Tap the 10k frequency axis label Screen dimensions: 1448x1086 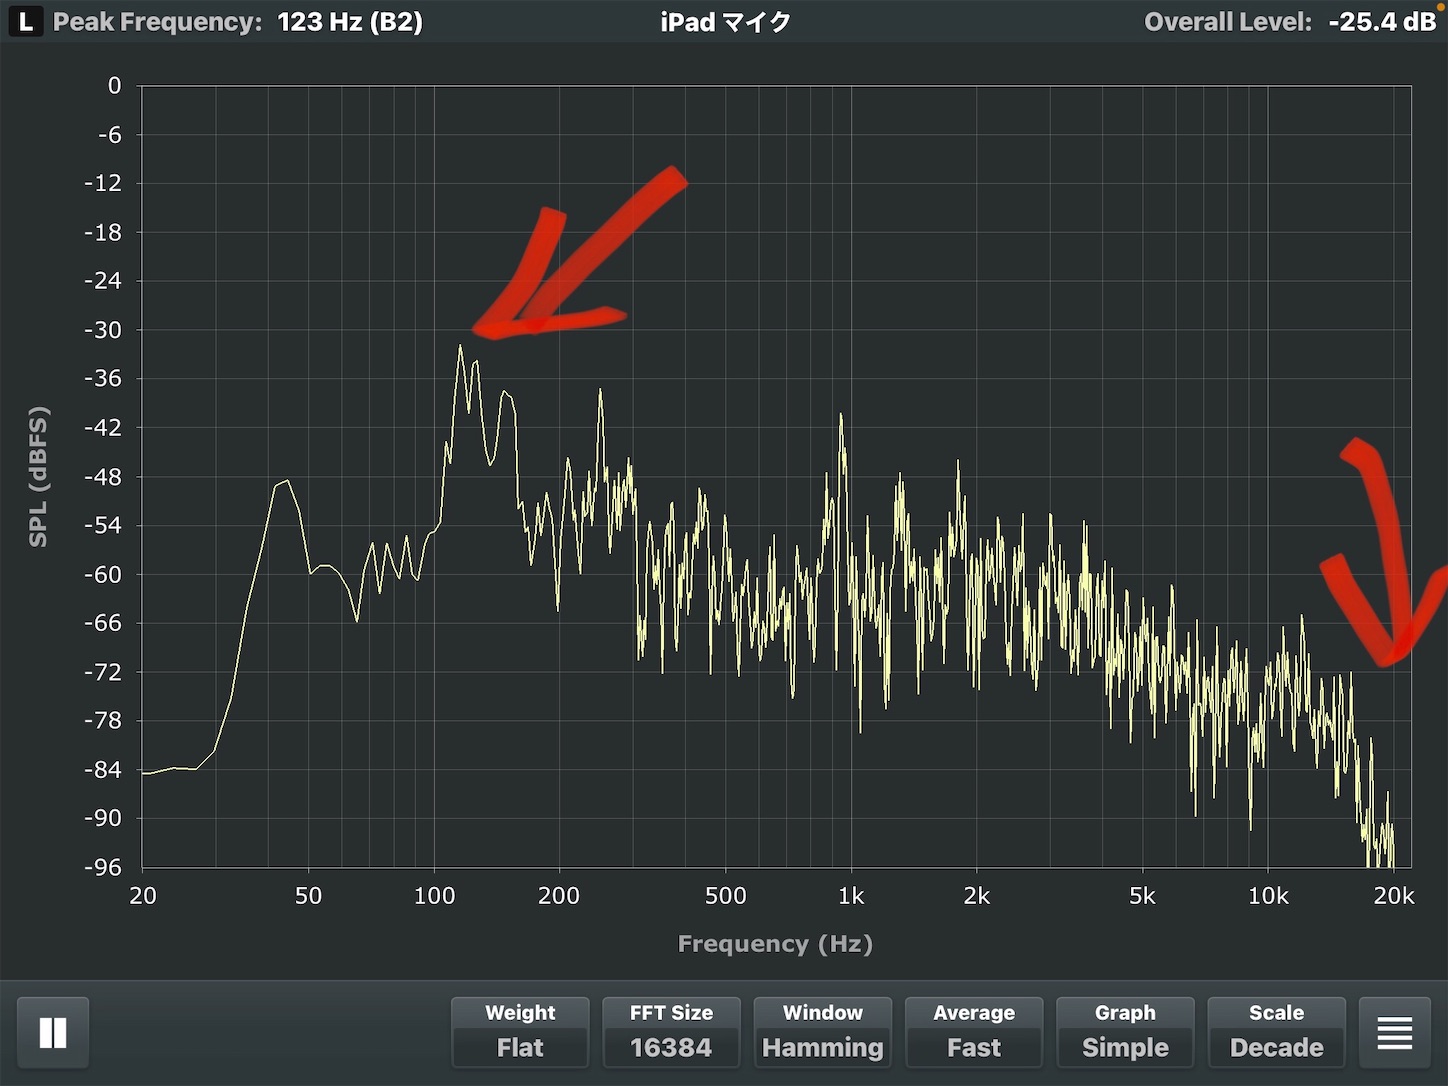click(1268, 896)
